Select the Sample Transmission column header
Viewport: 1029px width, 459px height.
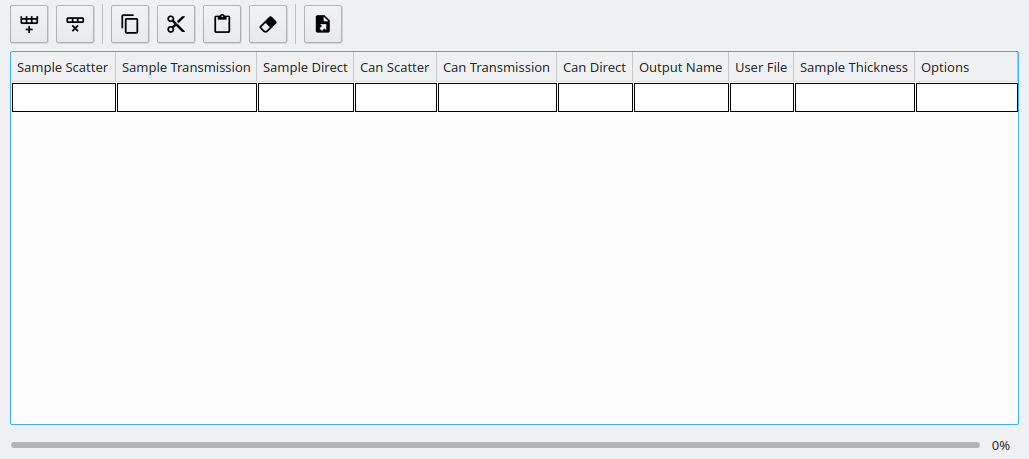[x=186, y=67]
